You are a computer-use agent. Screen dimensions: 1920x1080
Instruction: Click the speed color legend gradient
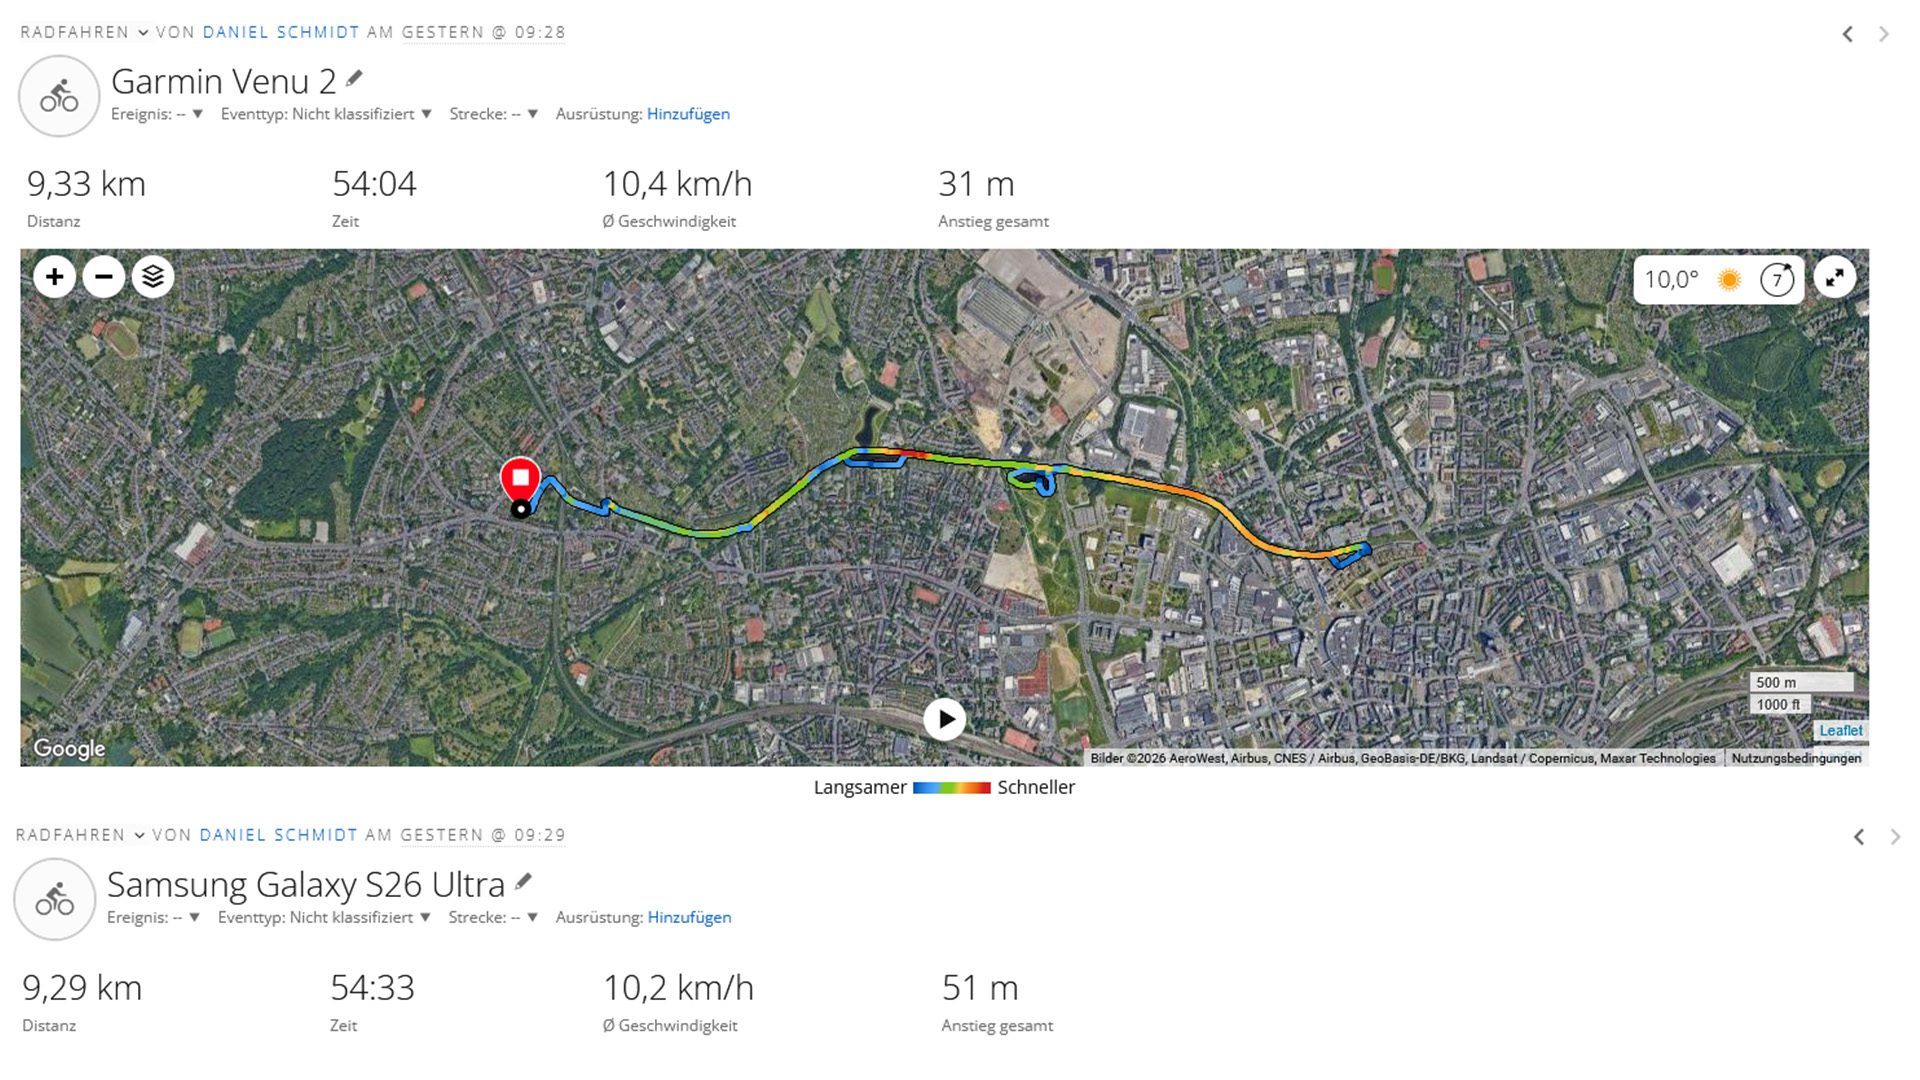click(x=951, y=788)
